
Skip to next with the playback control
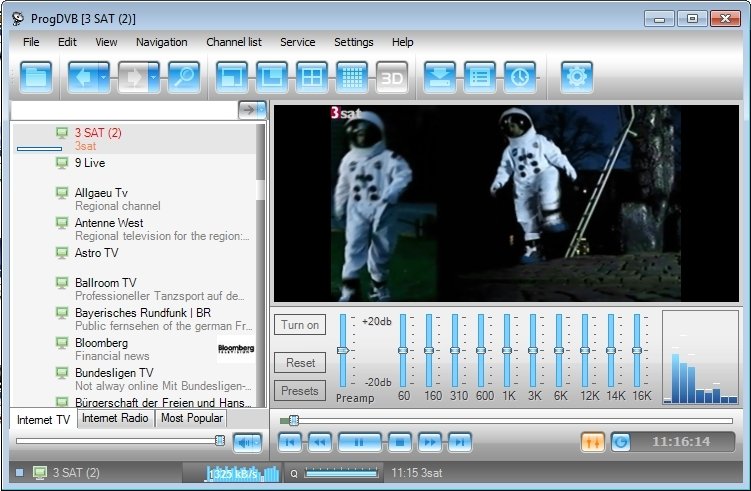[460, 442]
